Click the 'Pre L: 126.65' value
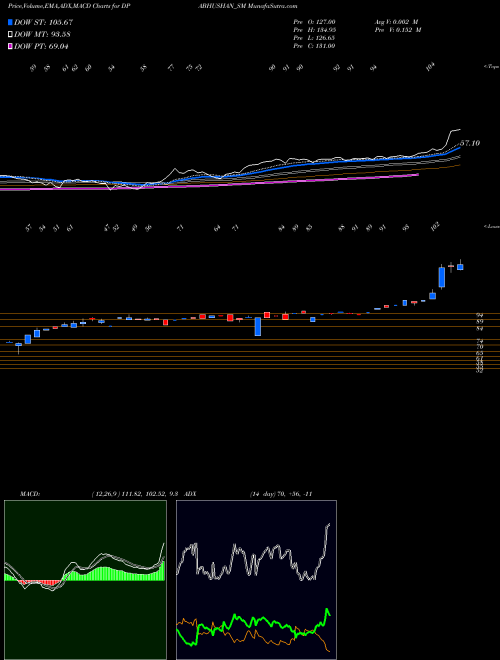 [x=314, y=38]
